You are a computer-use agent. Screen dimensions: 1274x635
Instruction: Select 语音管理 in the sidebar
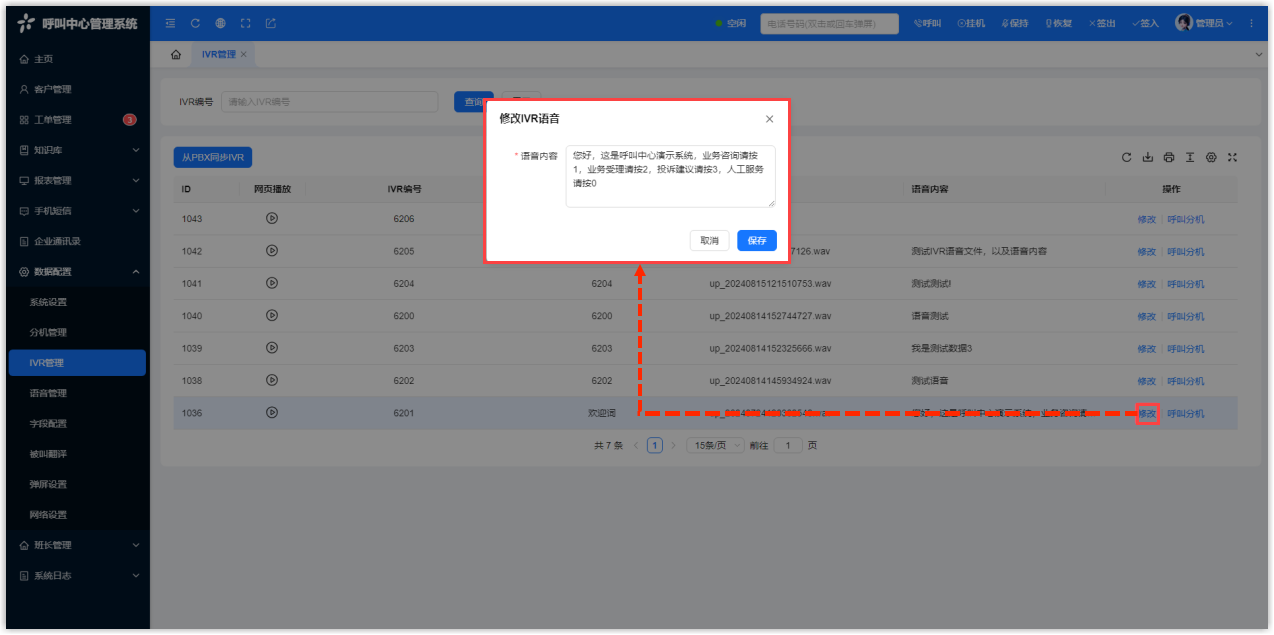(49, 393)
